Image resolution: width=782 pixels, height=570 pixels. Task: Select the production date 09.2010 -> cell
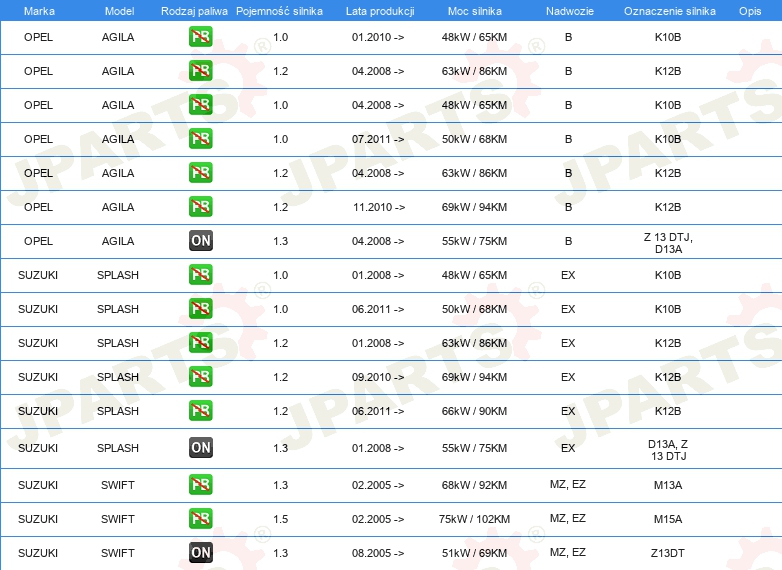378,377
